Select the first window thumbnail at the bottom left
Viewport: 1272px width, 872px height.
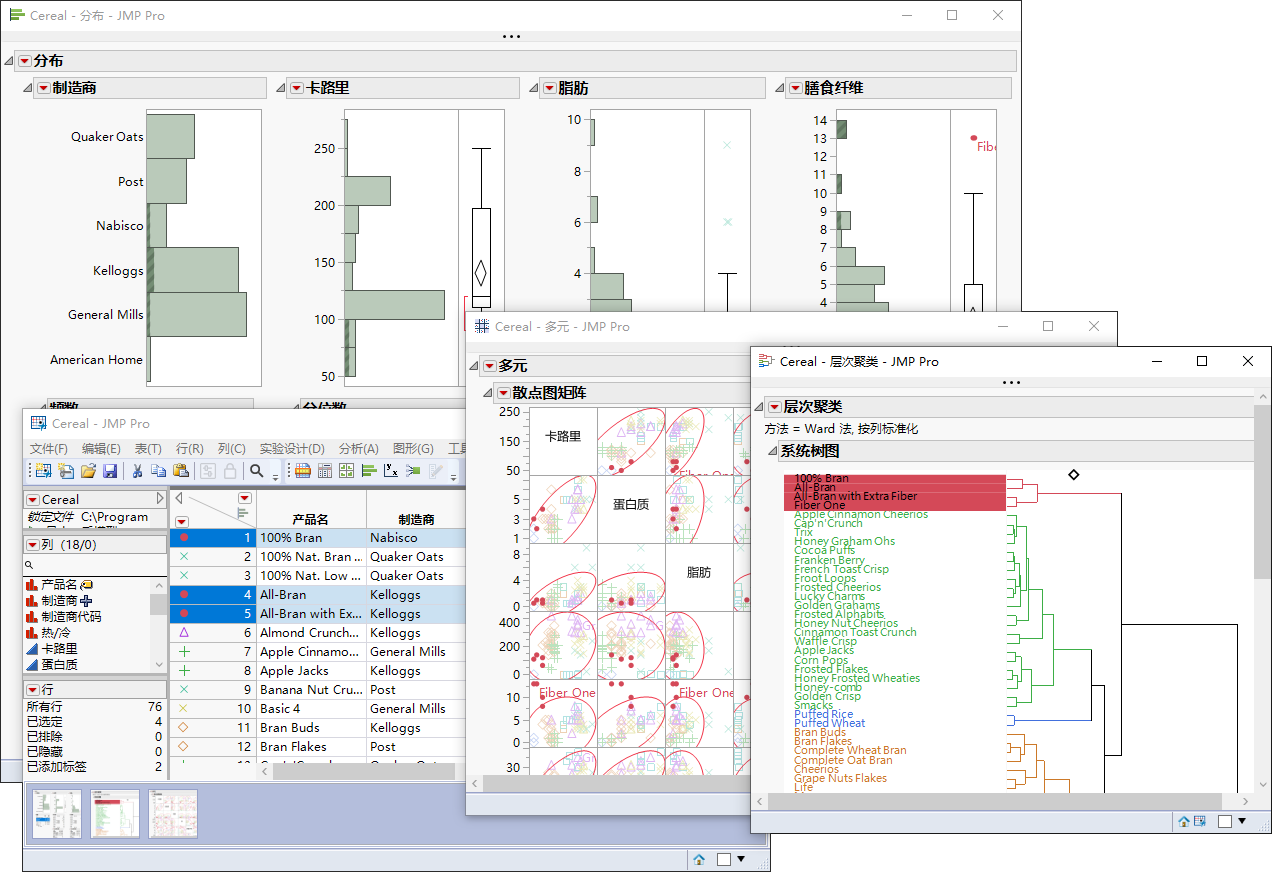tap(55, 813)
